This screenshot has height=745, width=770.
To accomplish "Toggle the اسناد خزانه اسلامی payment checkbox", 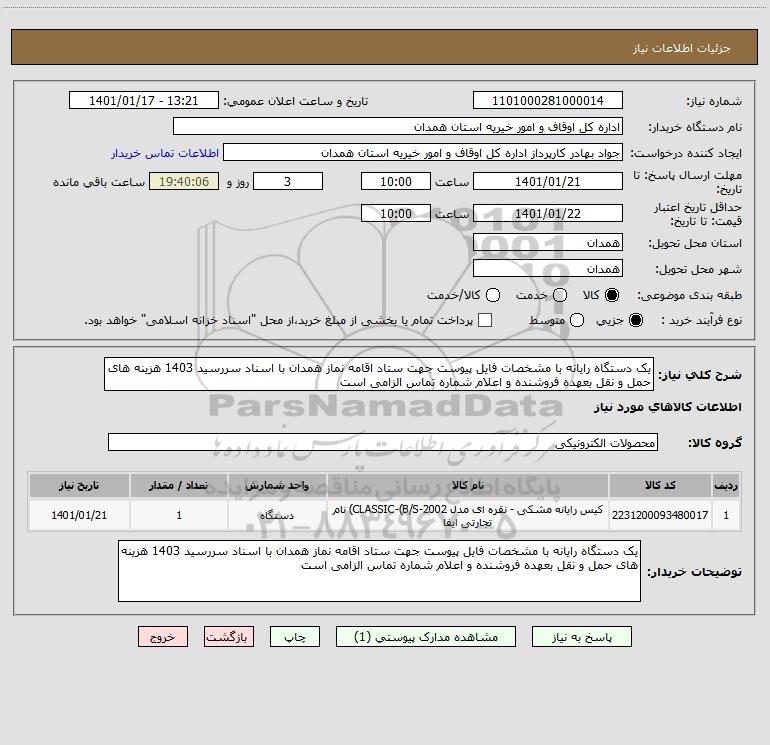I will coord(485,320).
